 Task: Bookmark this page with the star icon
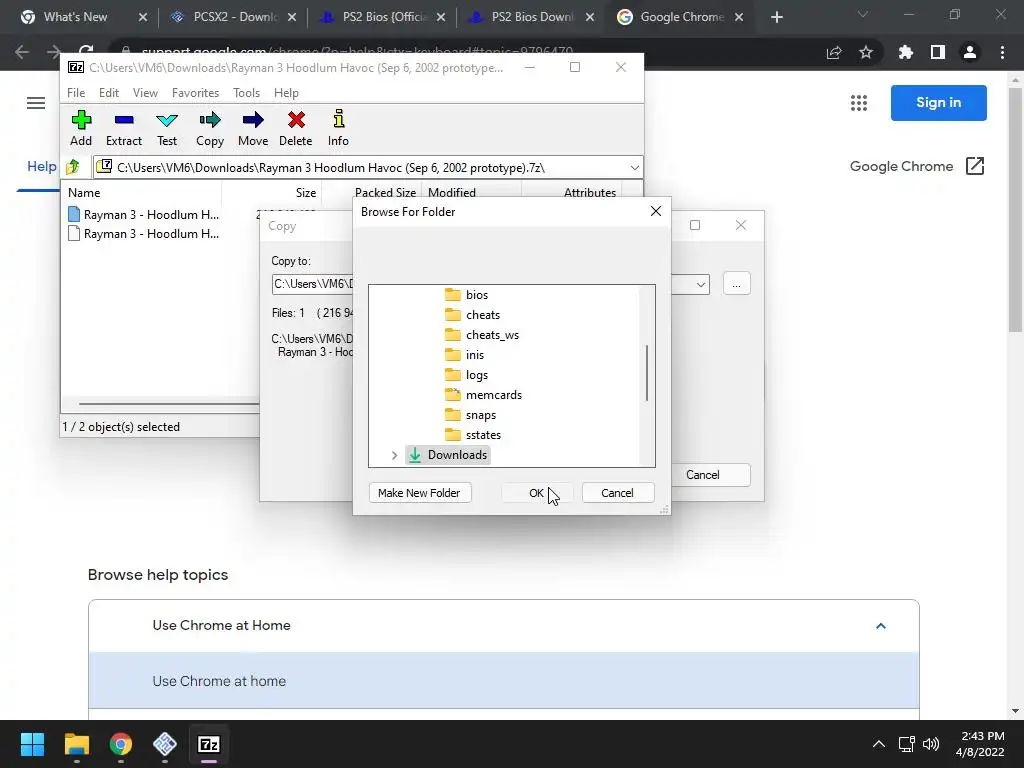pos(866,52)
